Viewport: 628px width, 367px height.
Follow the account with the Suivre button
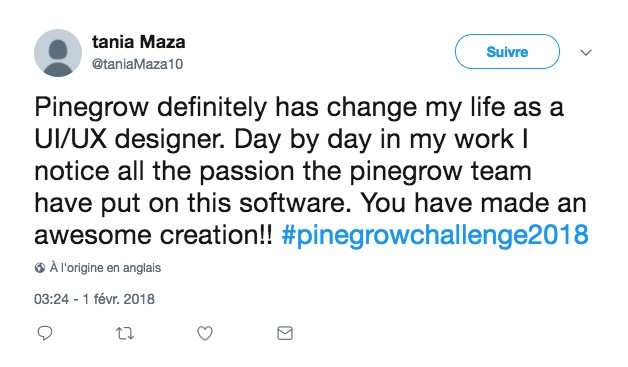click(x=507, y=52)
